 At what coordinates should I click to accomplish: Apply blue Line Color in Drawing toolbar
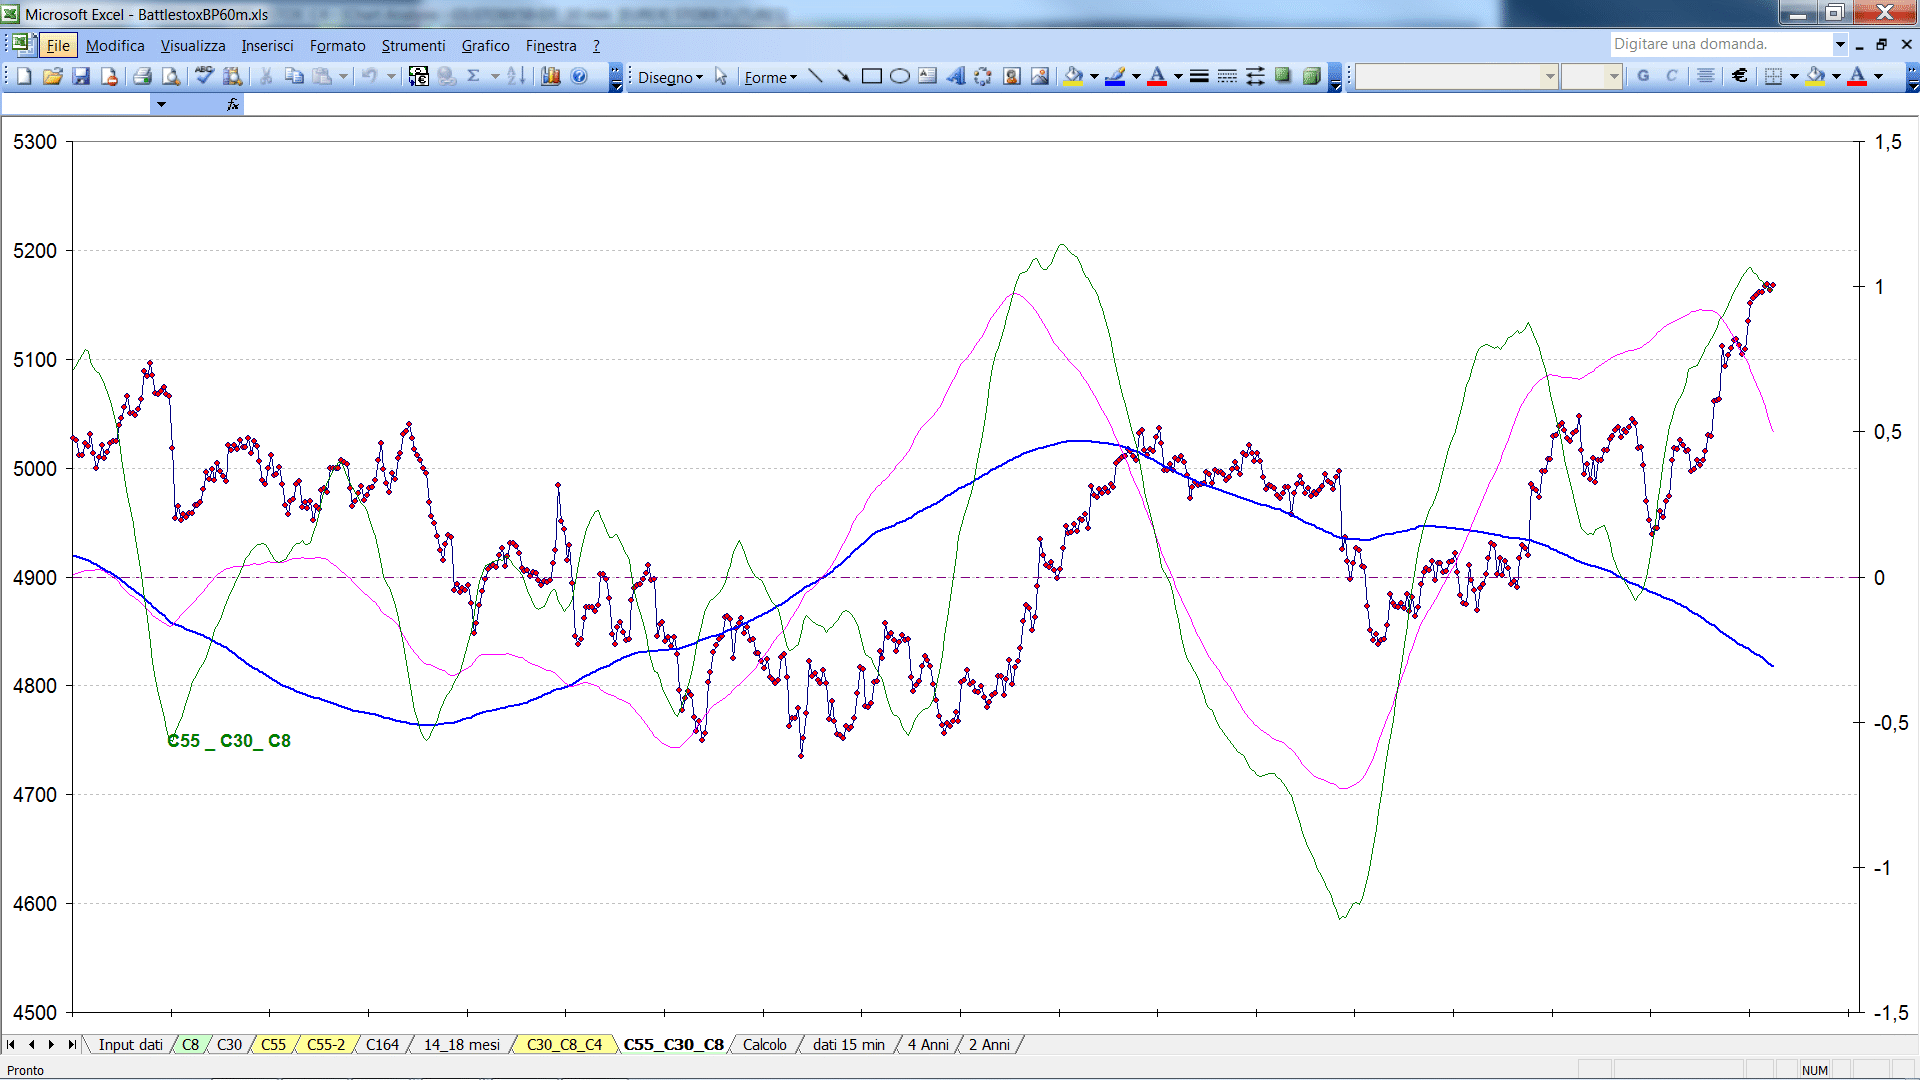click(1115, 76)
